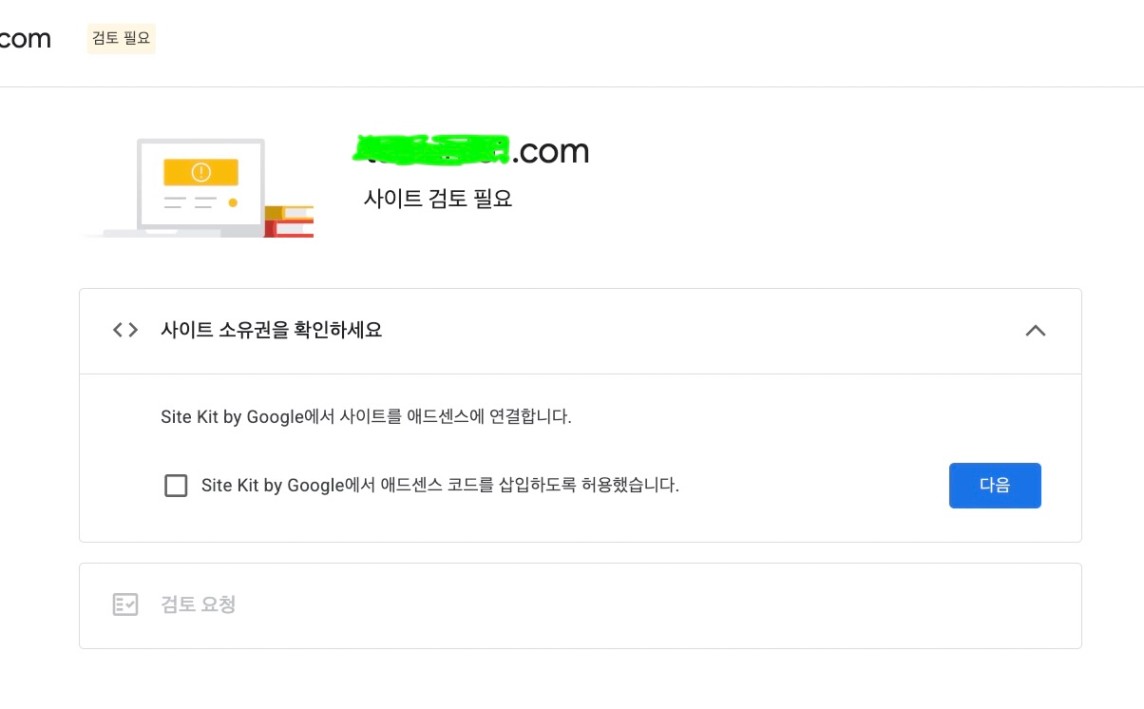Click the blue 다음 button
The width and height of the screenshot is (1144, 709).
tap(994, 485)
